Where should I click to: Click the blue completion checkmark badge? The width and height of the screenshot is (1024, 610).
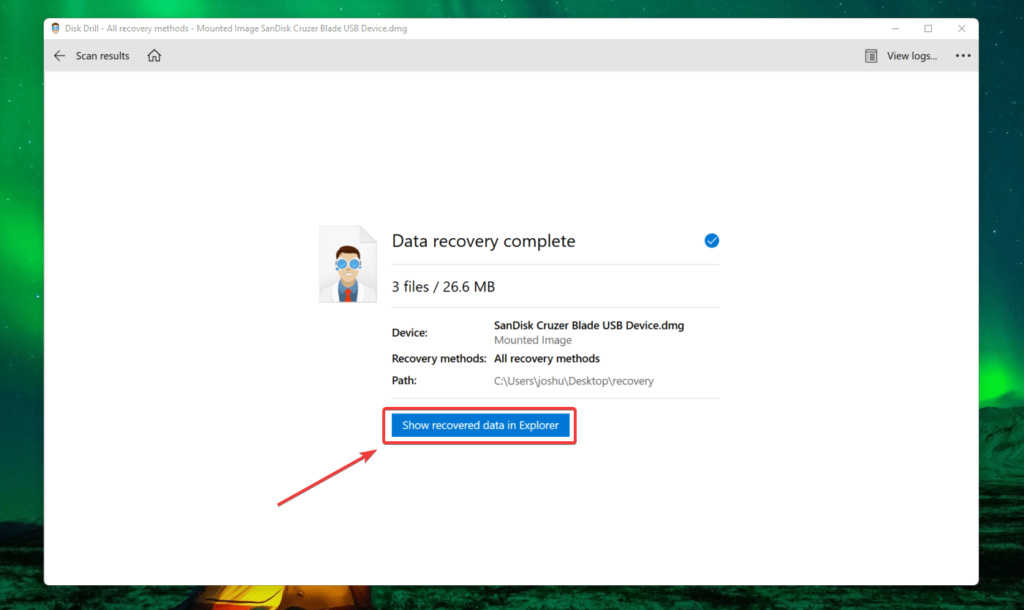click(711, 240)
